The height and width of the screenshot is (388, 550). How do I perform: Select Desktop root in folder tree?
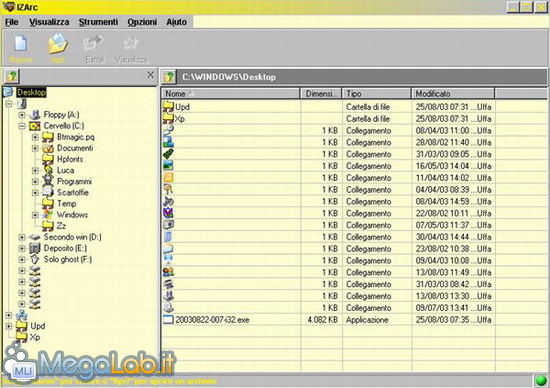click(31, 93)
